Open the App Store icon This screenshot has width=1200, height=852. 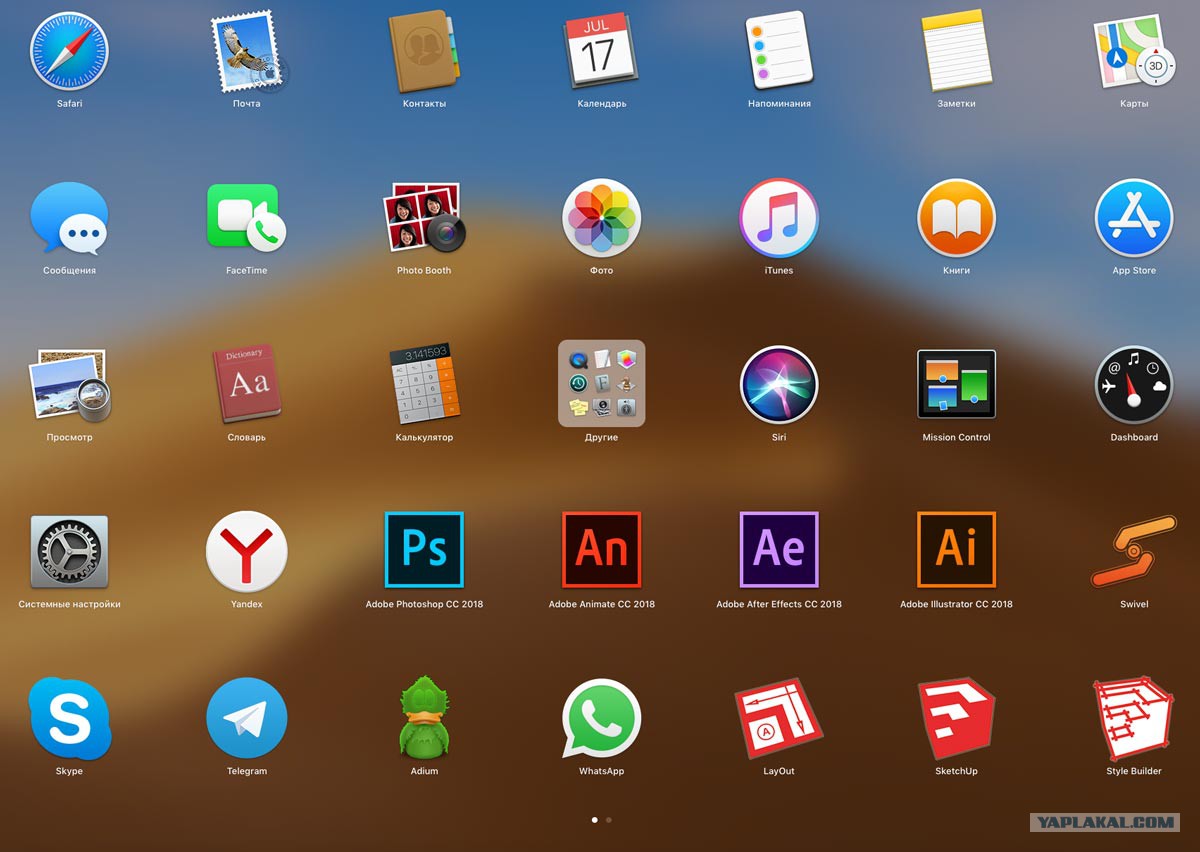click(1134, 218)
